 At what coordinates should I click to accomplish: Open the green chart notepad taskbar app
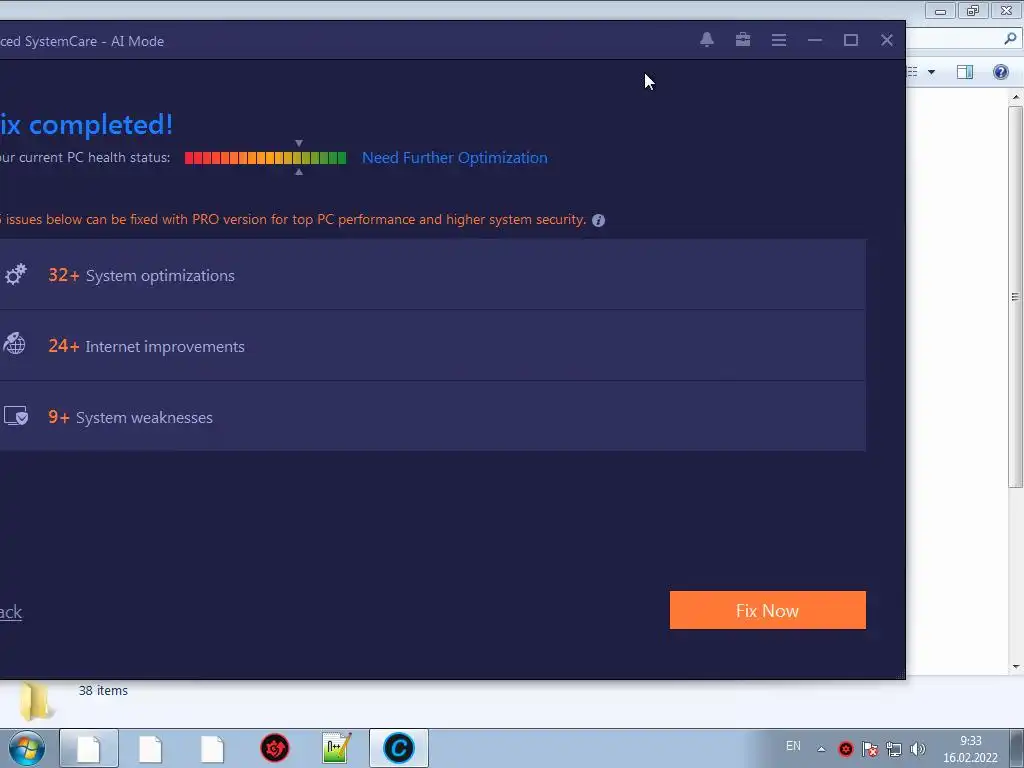click(x=336, y=748)
